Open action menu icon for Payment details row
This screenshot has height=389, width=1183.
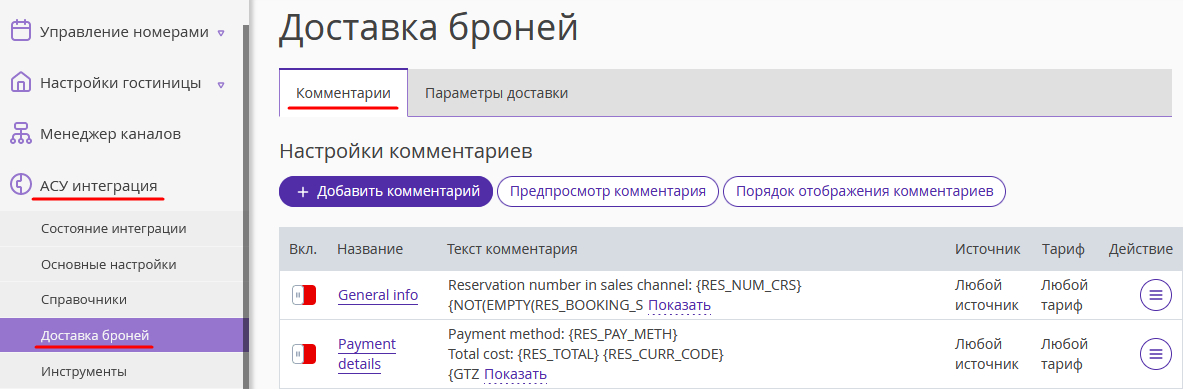coord(1155,353)
